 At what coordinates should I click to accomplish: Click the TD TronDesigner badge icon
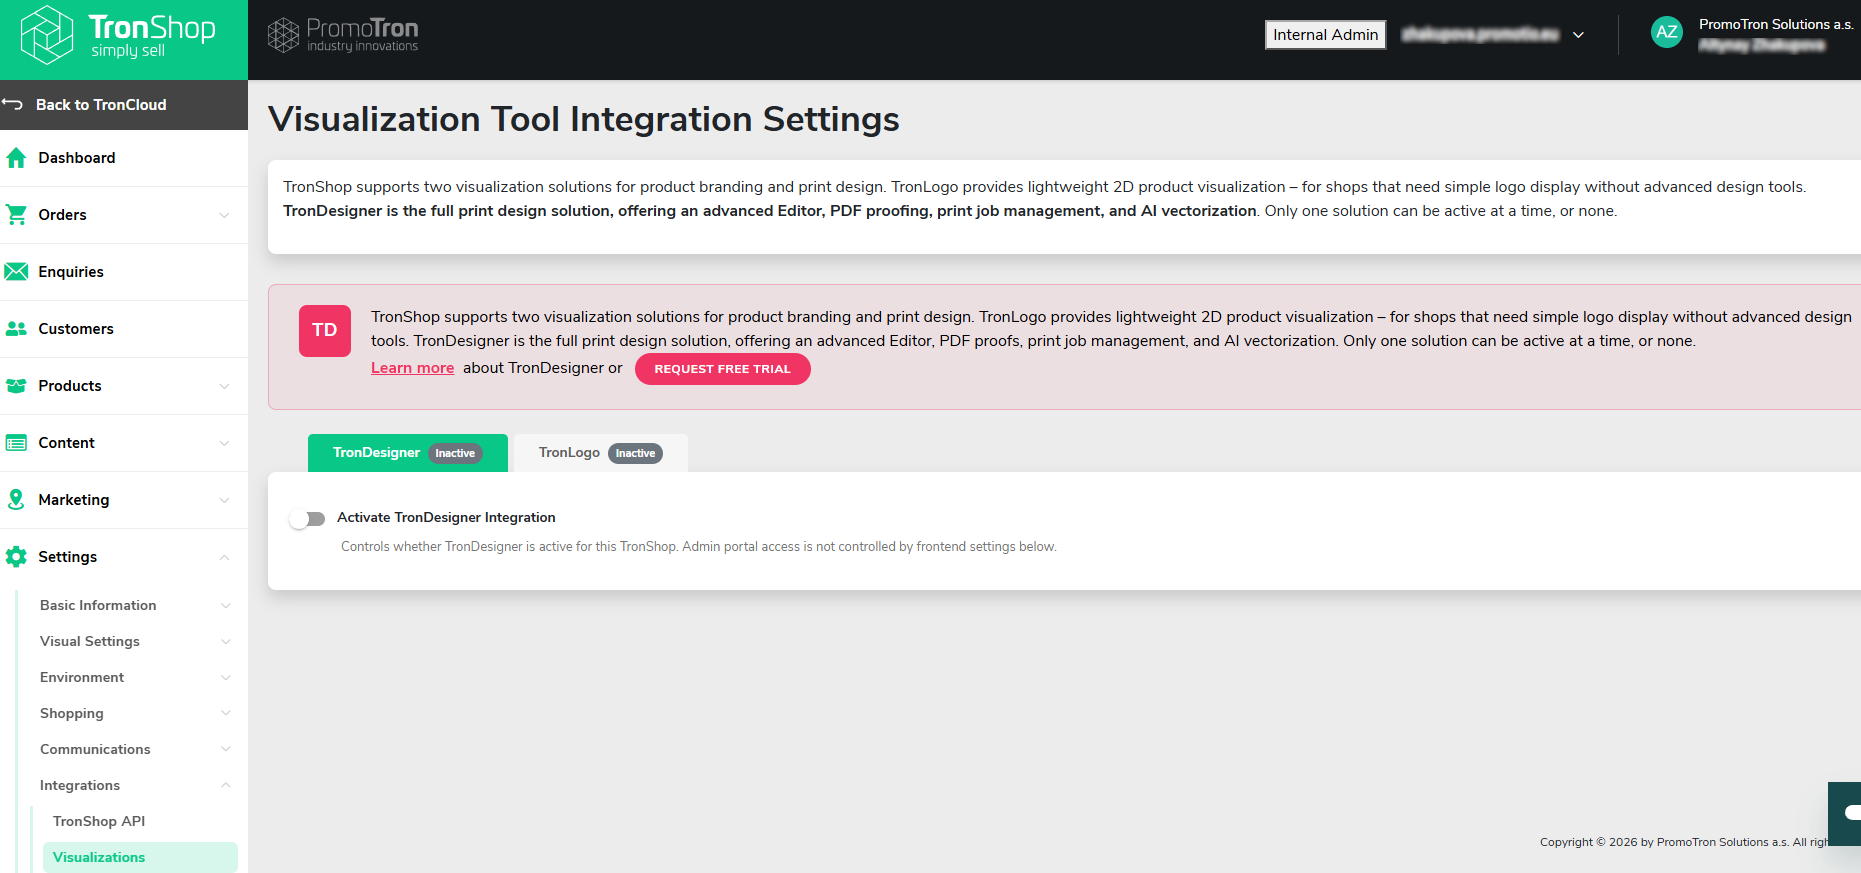point(325,331)
